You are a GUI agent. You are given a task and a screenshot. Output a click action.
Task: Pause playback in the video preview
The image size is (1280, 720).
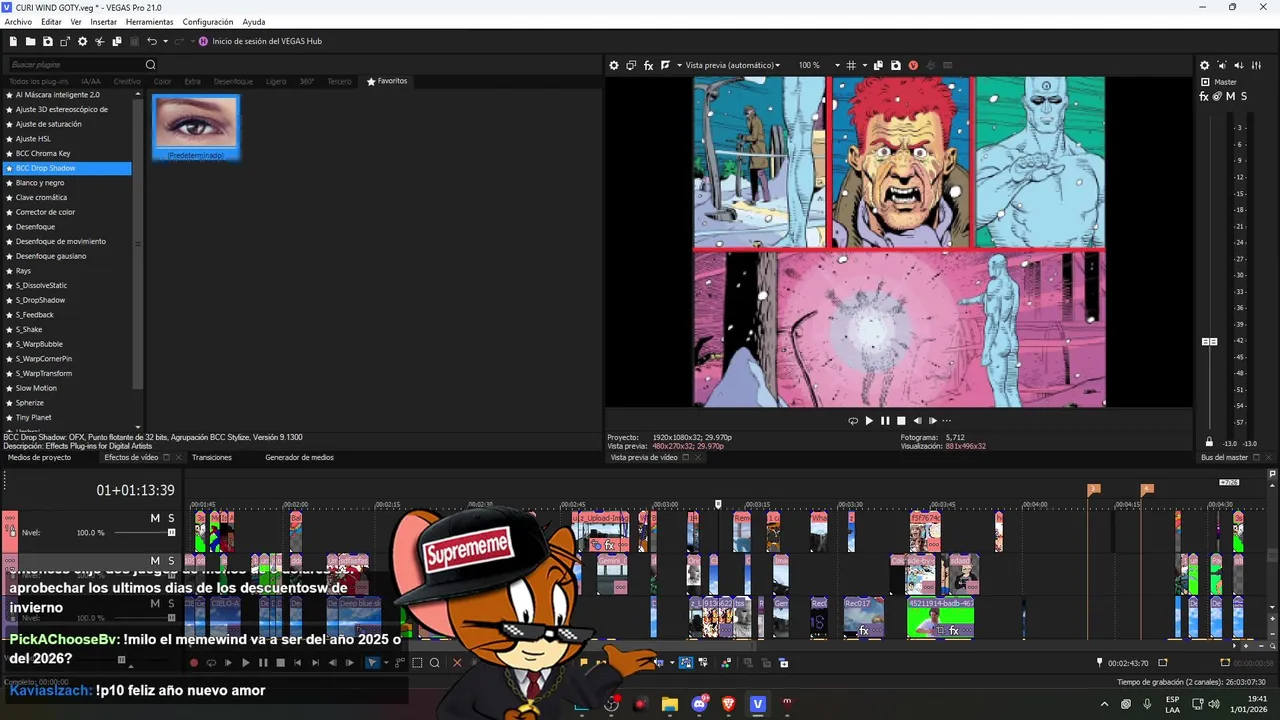click(885, 421)
